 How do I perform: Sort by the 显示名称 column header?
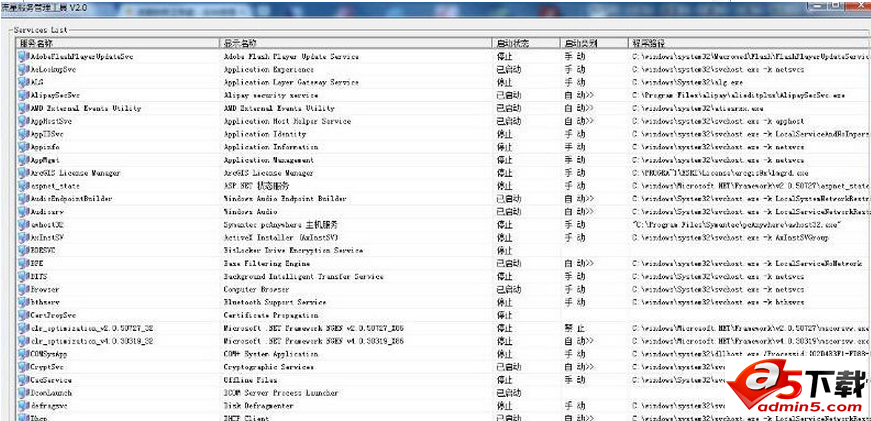(x=356, y=43)
